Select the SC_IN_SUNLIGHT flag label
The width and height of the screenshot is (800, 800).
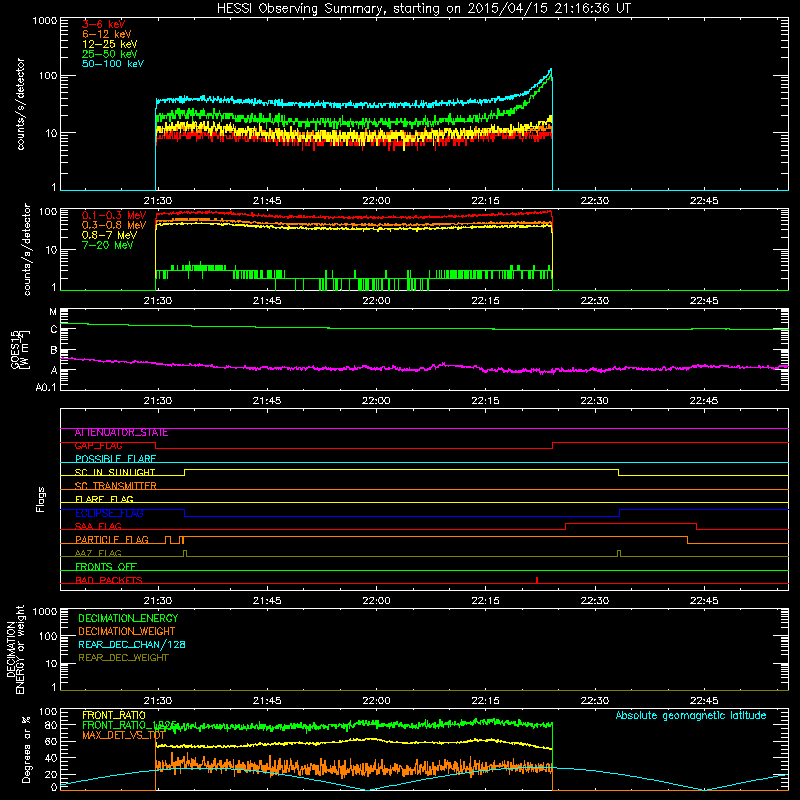click(115, 472)
